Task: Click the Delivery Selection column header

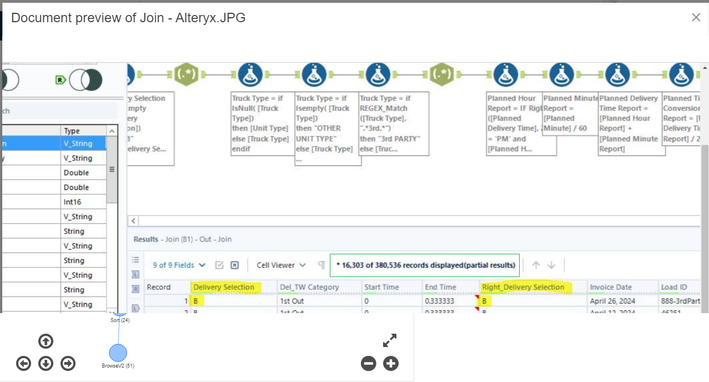Action: (x=233, y=287)
